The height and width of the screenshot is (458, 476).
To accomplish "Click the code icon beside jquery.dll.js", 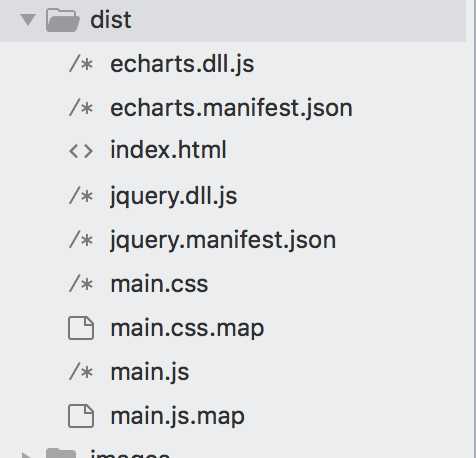I will tap(81, 196).
